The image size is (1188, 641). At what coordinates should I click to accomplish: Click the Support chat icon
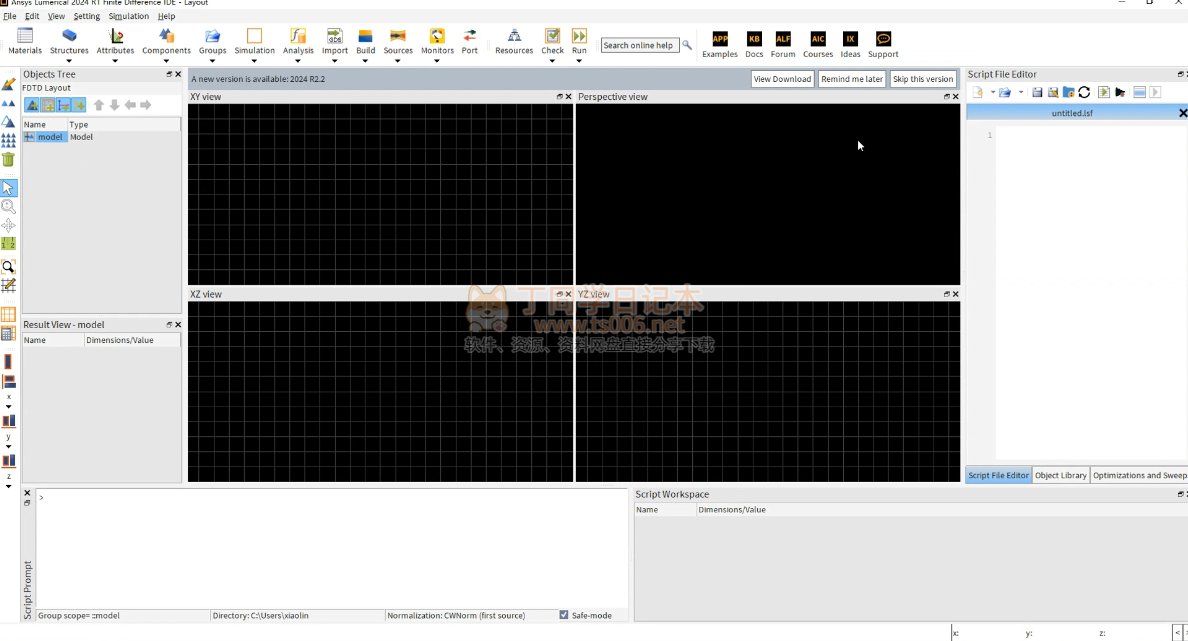tap(882, 39)
